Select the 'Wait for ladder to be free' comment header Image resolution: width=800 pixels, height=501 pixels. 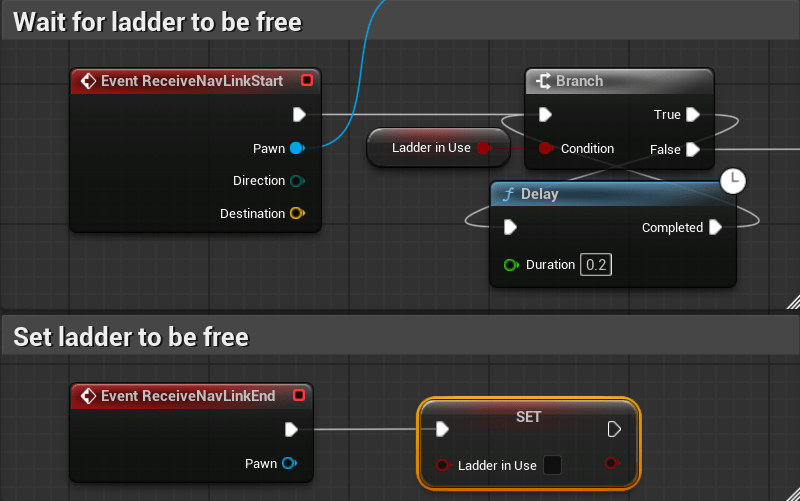pos(158,21)
